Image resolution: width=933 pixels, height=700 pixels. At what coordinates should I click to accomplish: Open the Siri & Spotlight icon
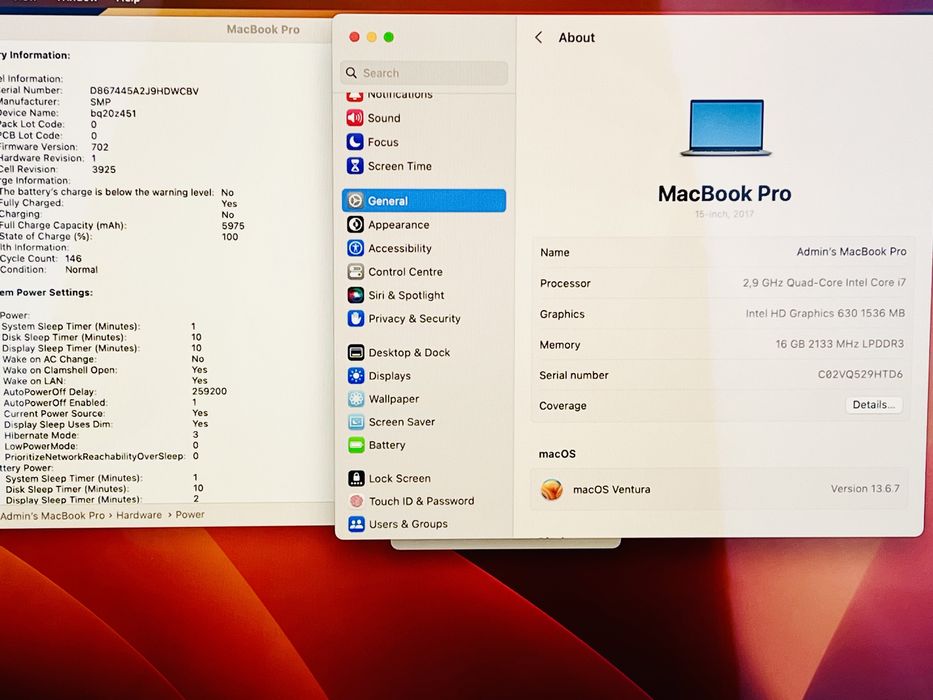[355, 295]
